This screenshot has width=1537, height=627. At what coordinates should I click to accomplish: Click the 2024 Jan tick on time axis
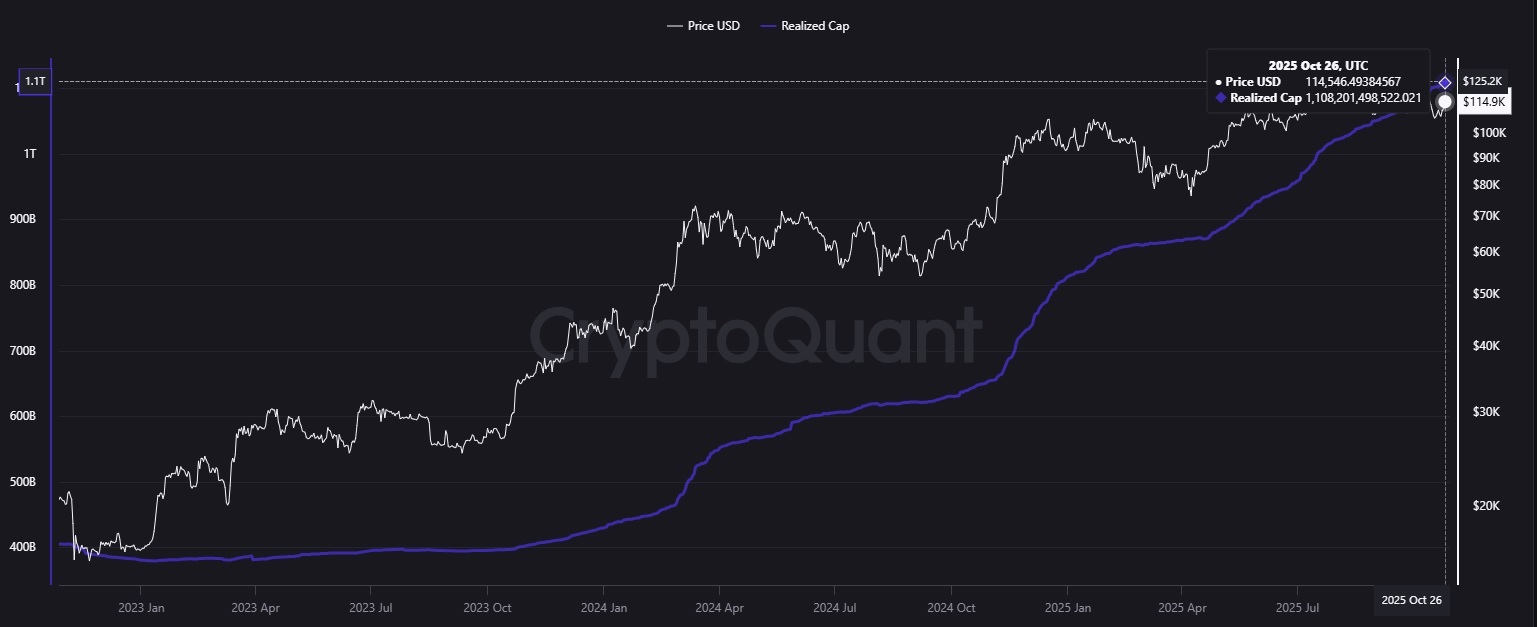603,607
